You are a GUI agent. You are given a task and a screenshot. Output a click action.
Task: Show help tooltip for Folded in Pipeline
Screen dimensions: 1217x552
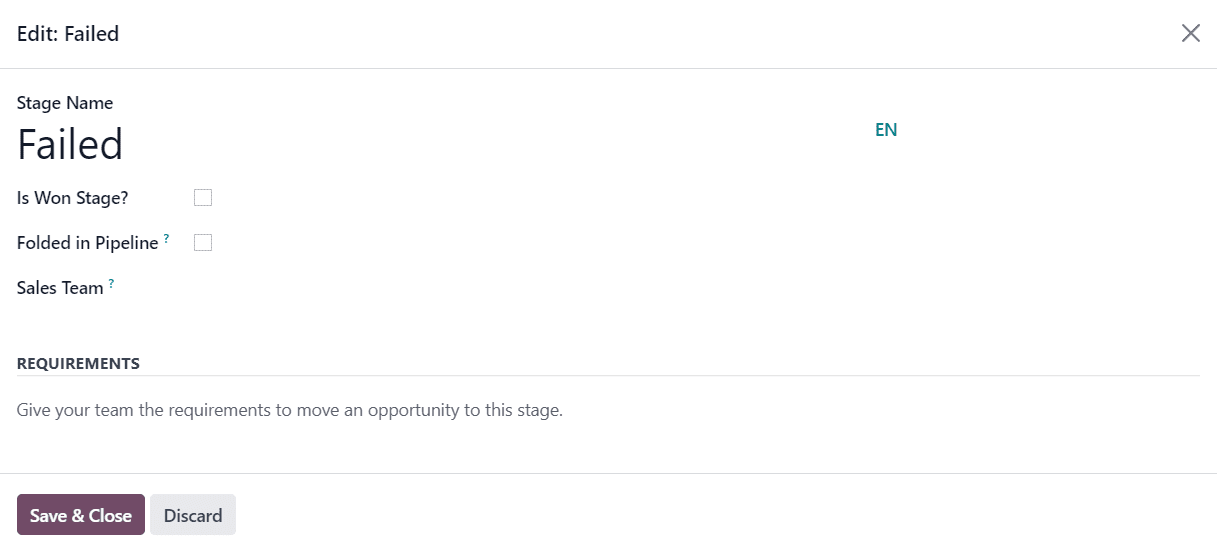[x=166, y=239]
